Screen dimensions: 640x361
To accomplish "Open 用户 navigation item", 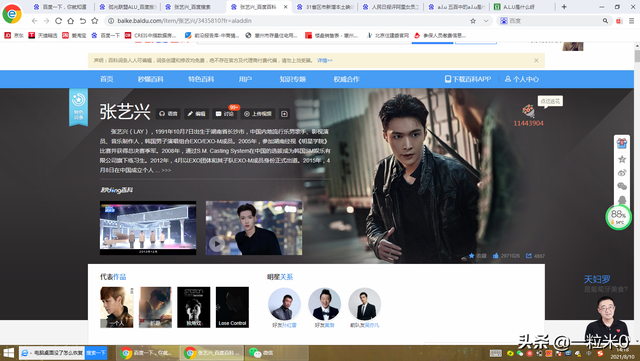I will click(245, 79).
